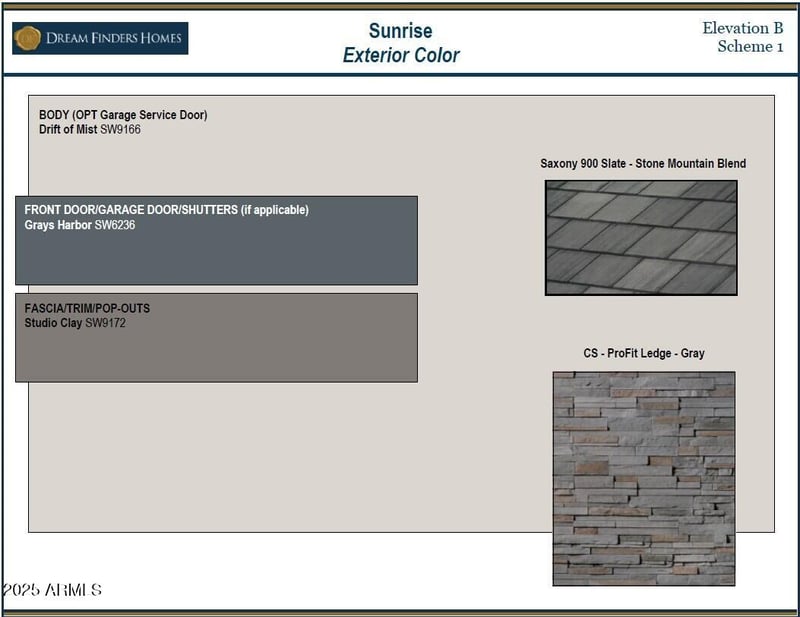The image size is (800, 617).
Task: Click the CS - ProFit Ledge - Gray label
Action: 644,354
